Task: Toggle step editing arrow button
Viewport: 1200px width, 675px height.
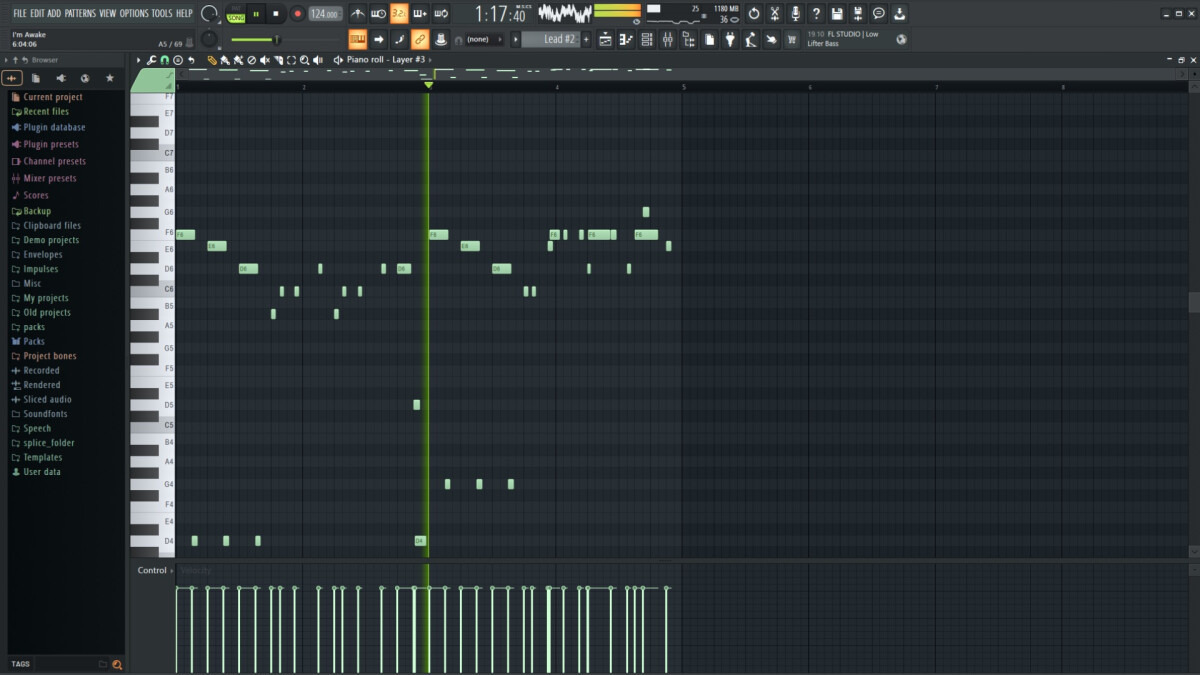Action: pyautogui.click(x=378, y=40)
